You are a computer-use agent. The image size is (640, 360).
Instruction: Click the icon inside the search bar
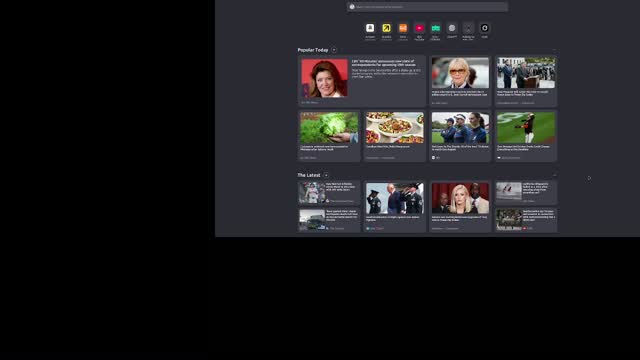click(352, 7)
